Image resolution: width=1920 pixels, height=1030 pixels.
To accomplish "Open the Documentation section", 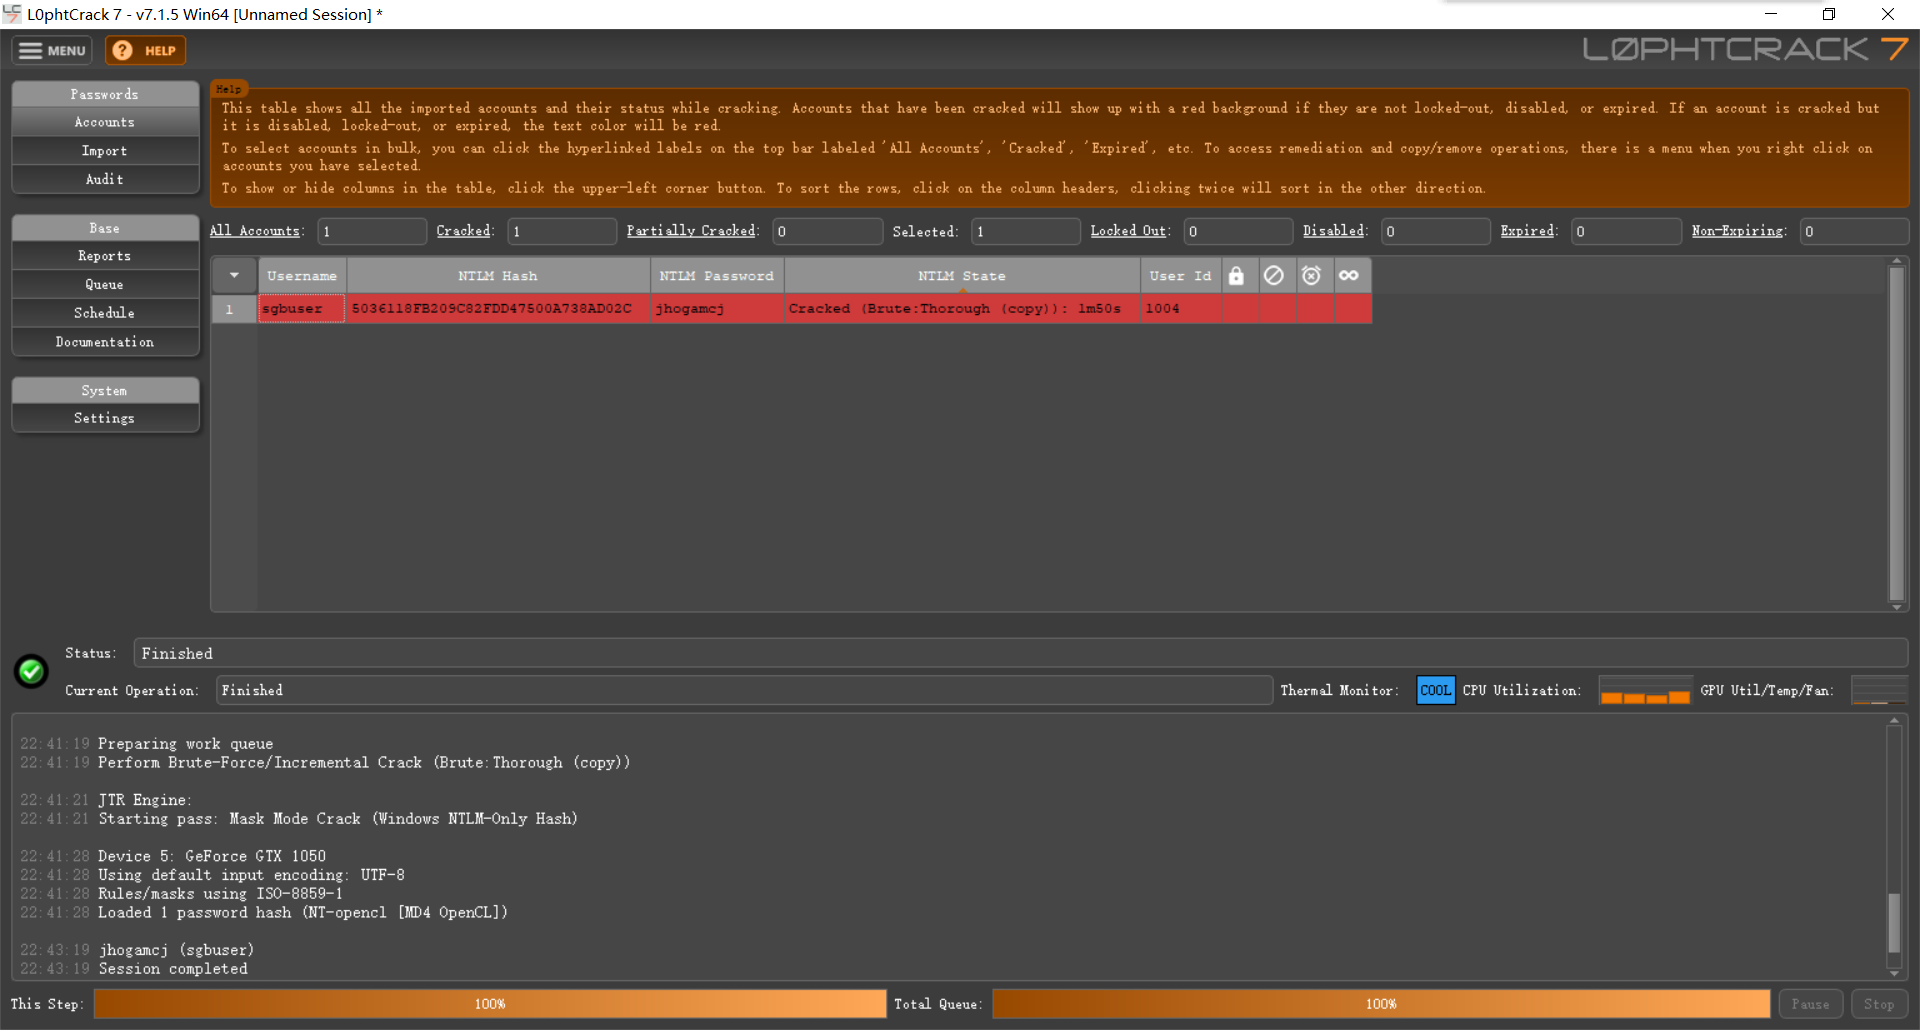I will pos(105,342).
